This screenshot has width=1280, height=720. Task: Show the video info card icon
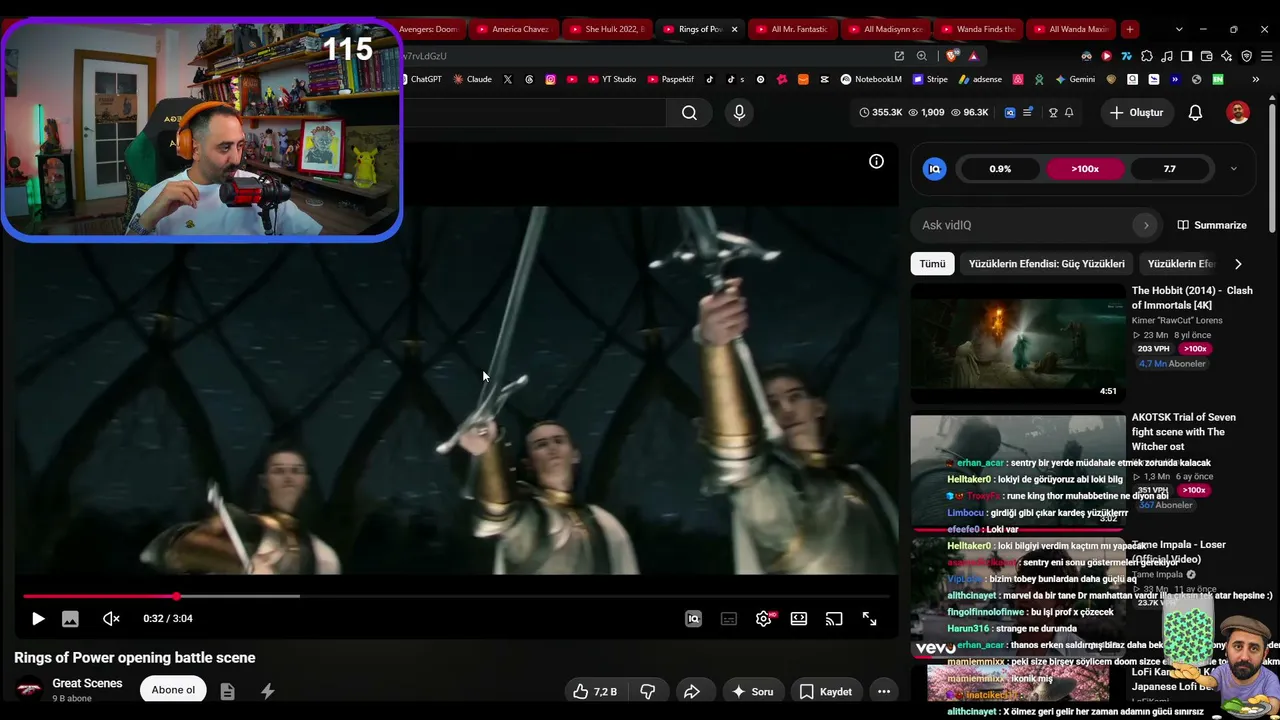point(876,161)
